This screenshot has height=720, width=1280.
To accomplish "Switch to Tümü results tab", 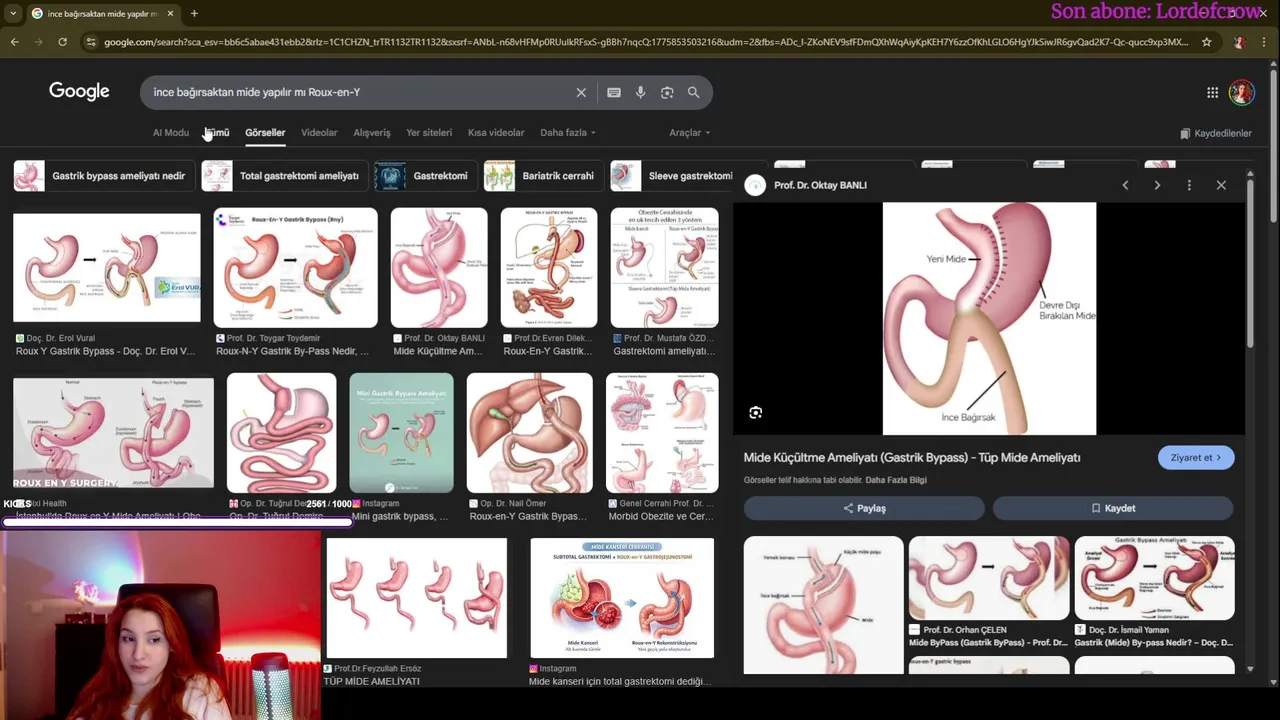I will click(x=217, y=132).
